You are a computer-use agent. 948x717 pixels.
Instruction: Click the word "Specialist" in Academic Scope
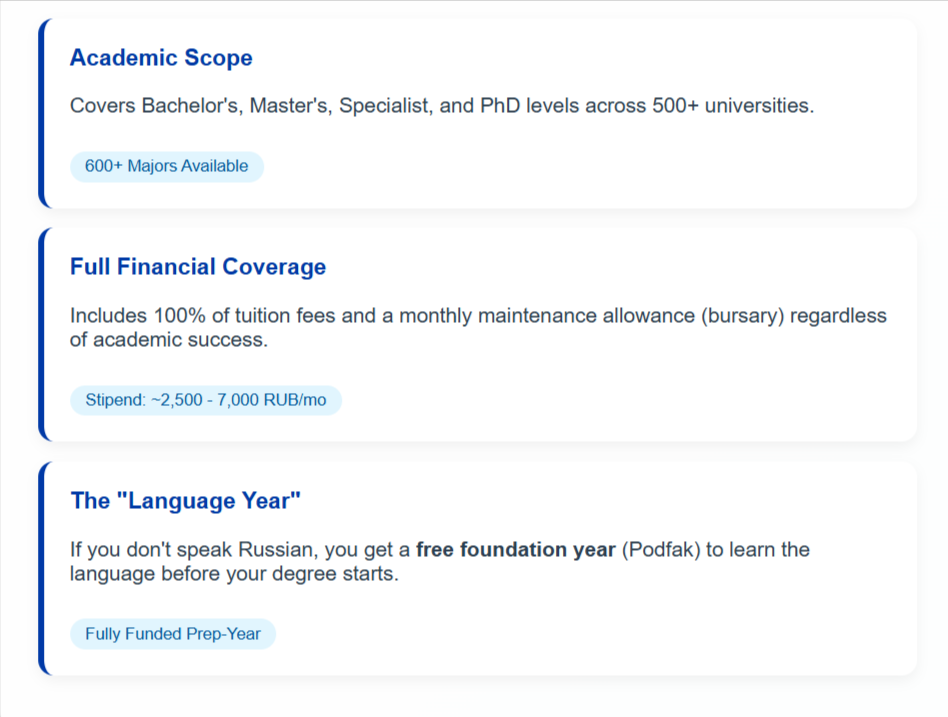[384, 105]
